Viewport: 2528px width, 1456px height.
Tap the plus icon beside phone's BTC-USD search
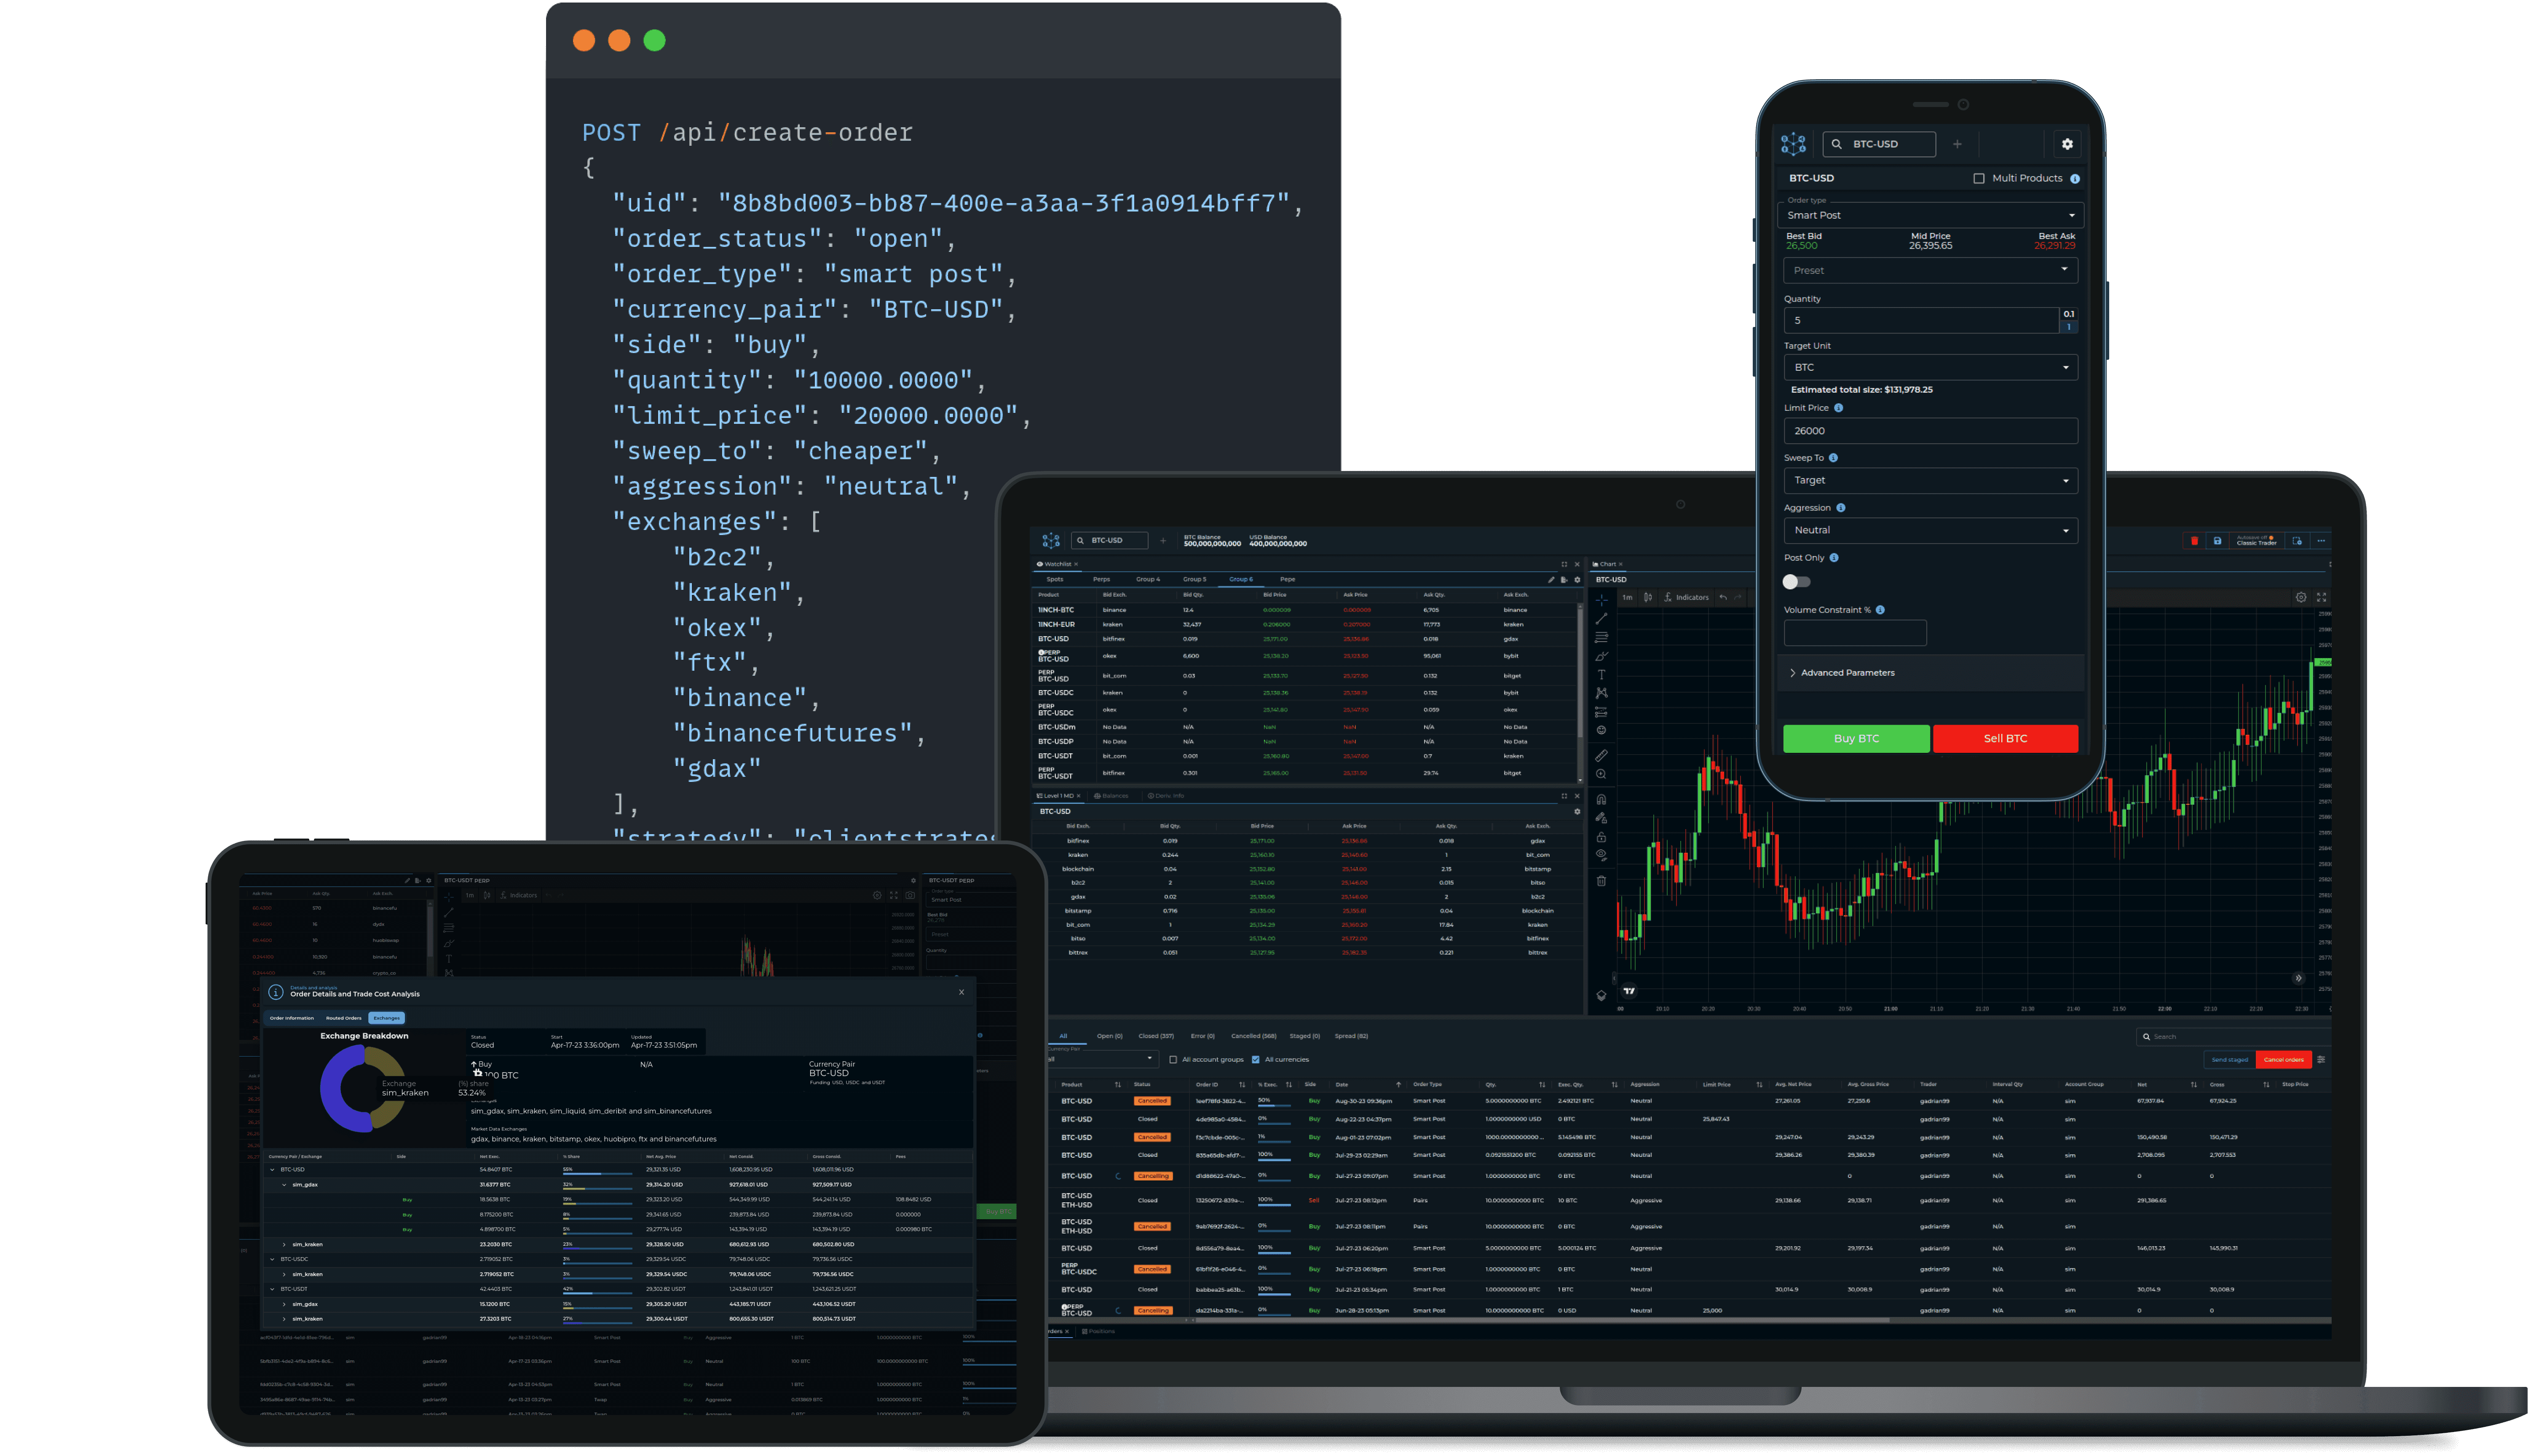pos(1957,144)
